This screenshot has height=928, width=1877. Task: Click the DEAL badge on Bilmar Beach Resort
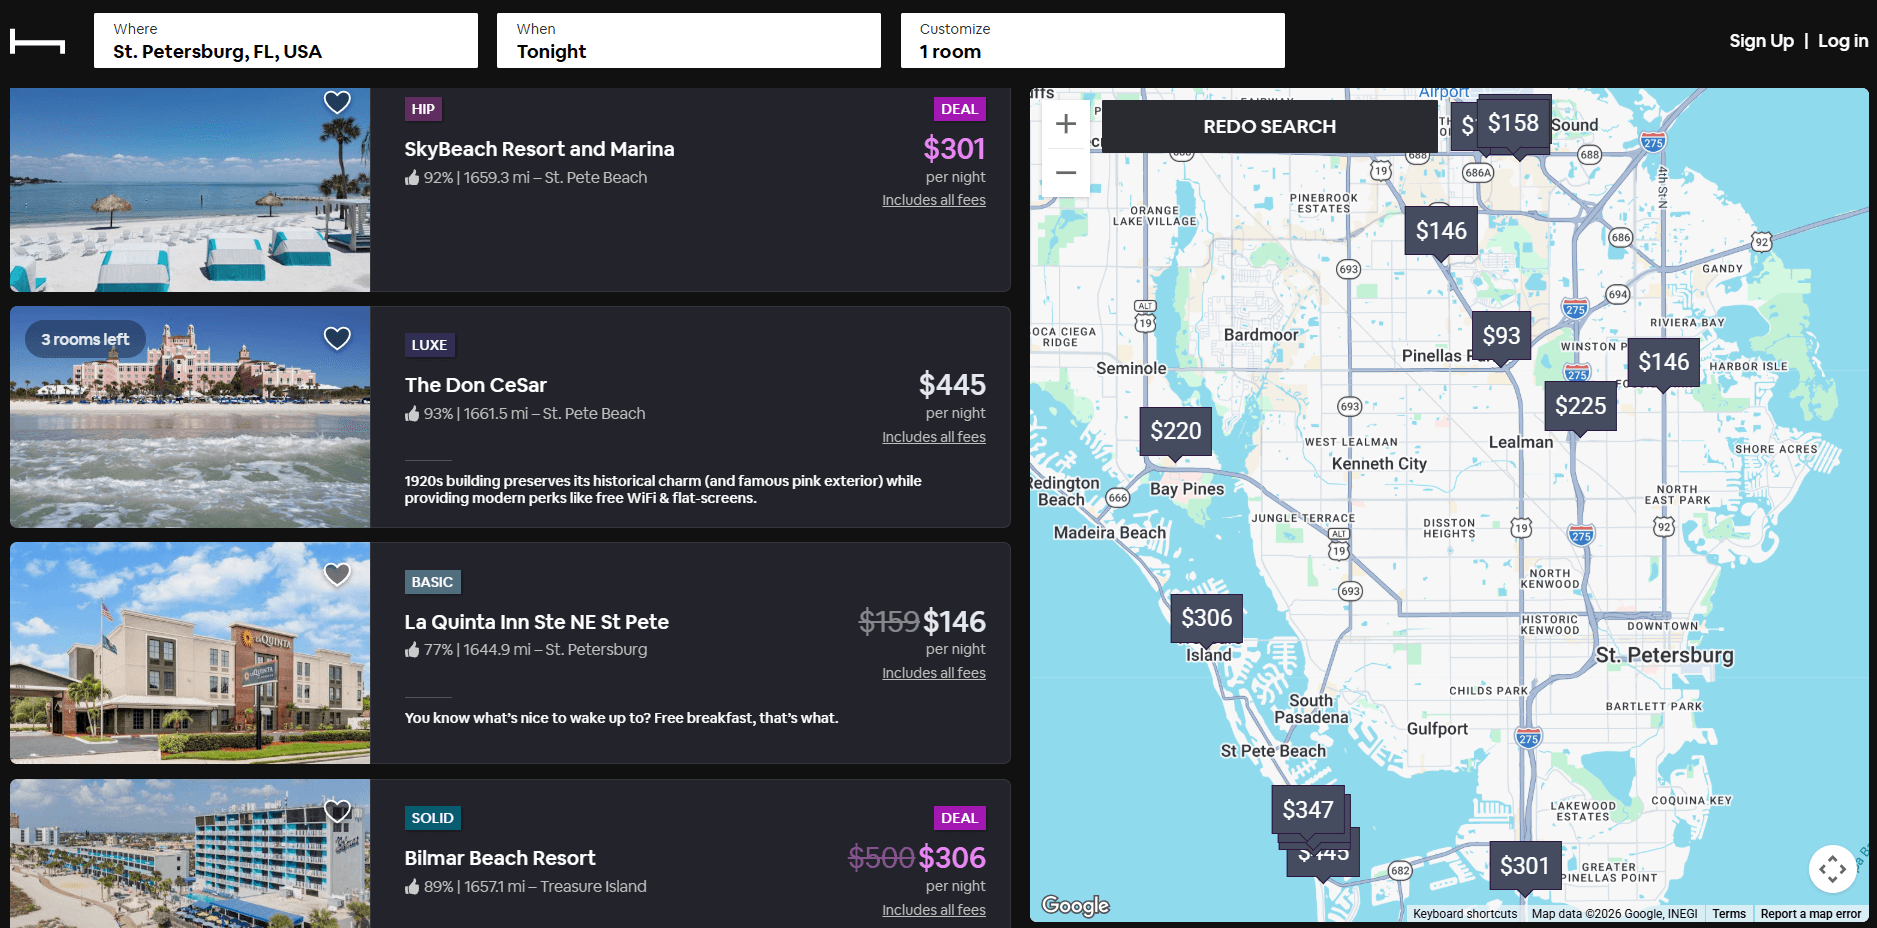(959, 818)
